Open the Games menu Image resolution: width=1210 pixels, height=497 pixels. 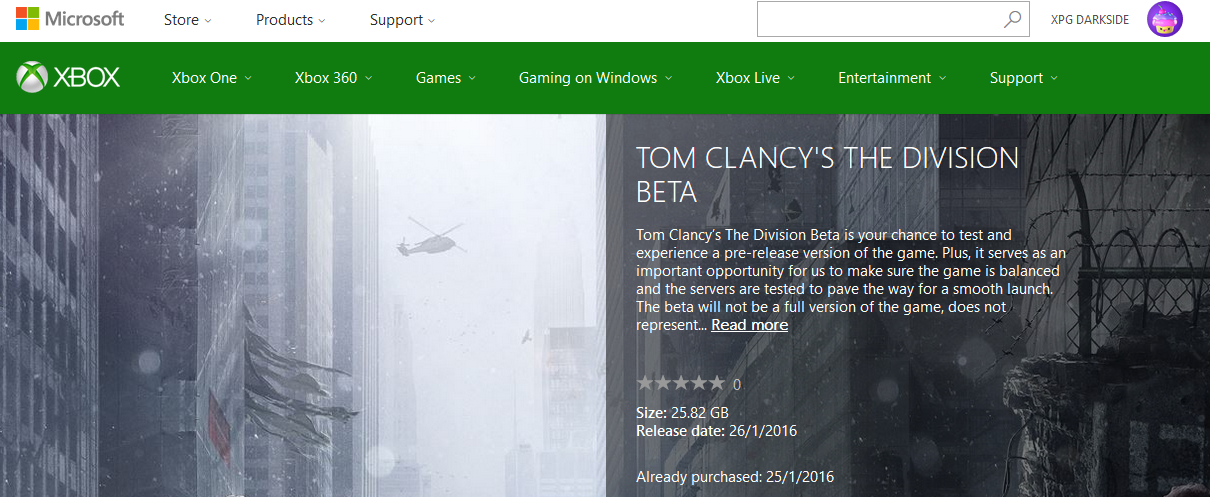[x=446, y=78]
